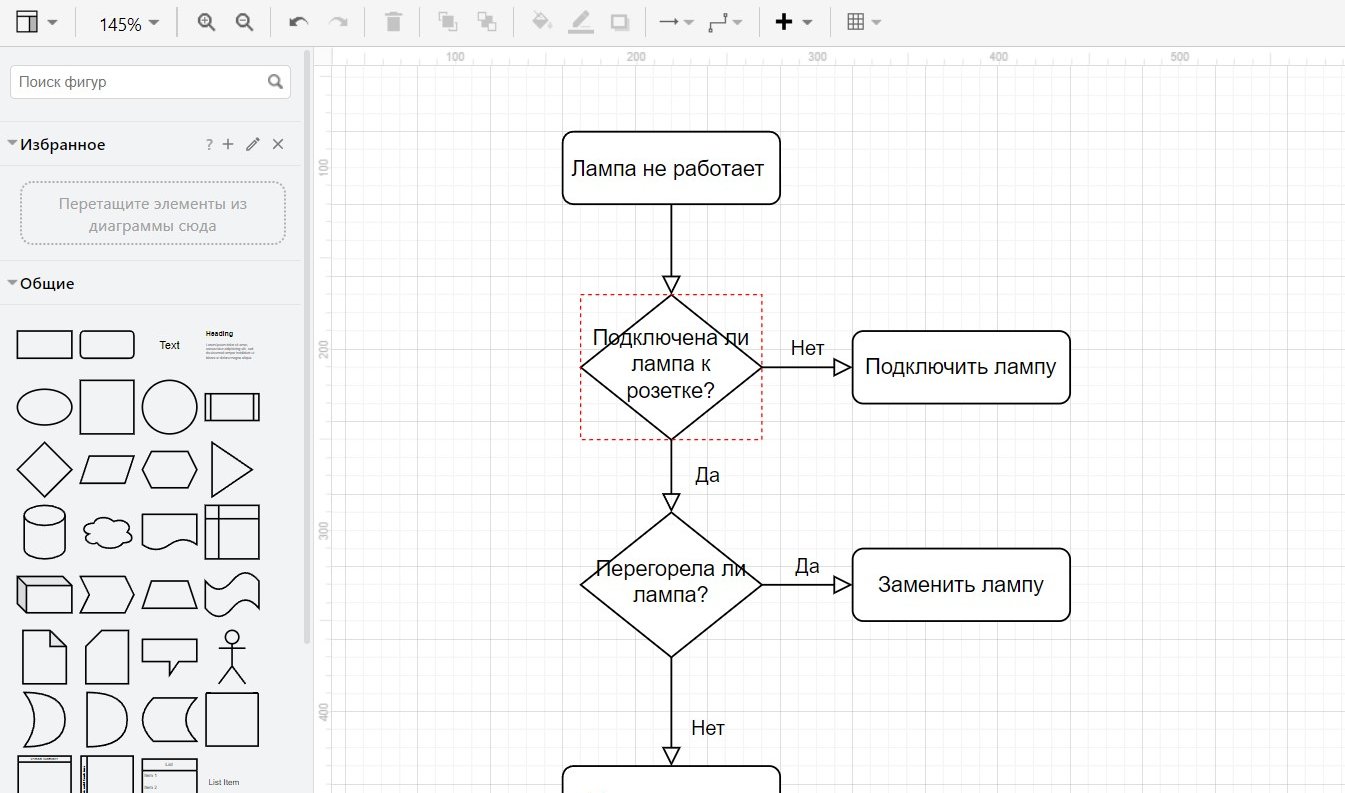This screenshot has height=793, width=1345.
Task: Click the 'Да' label below the first diamond
Action: [707, 475]
